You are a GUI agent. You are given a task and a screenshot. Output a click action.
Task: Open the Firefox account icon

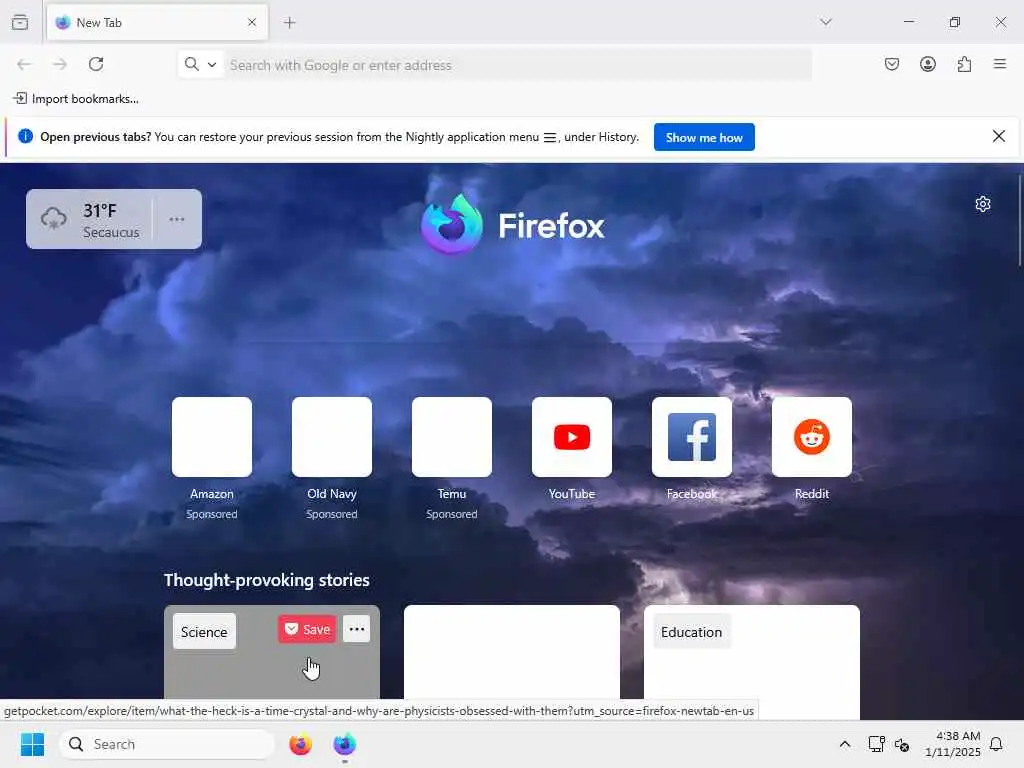[928, 64]
